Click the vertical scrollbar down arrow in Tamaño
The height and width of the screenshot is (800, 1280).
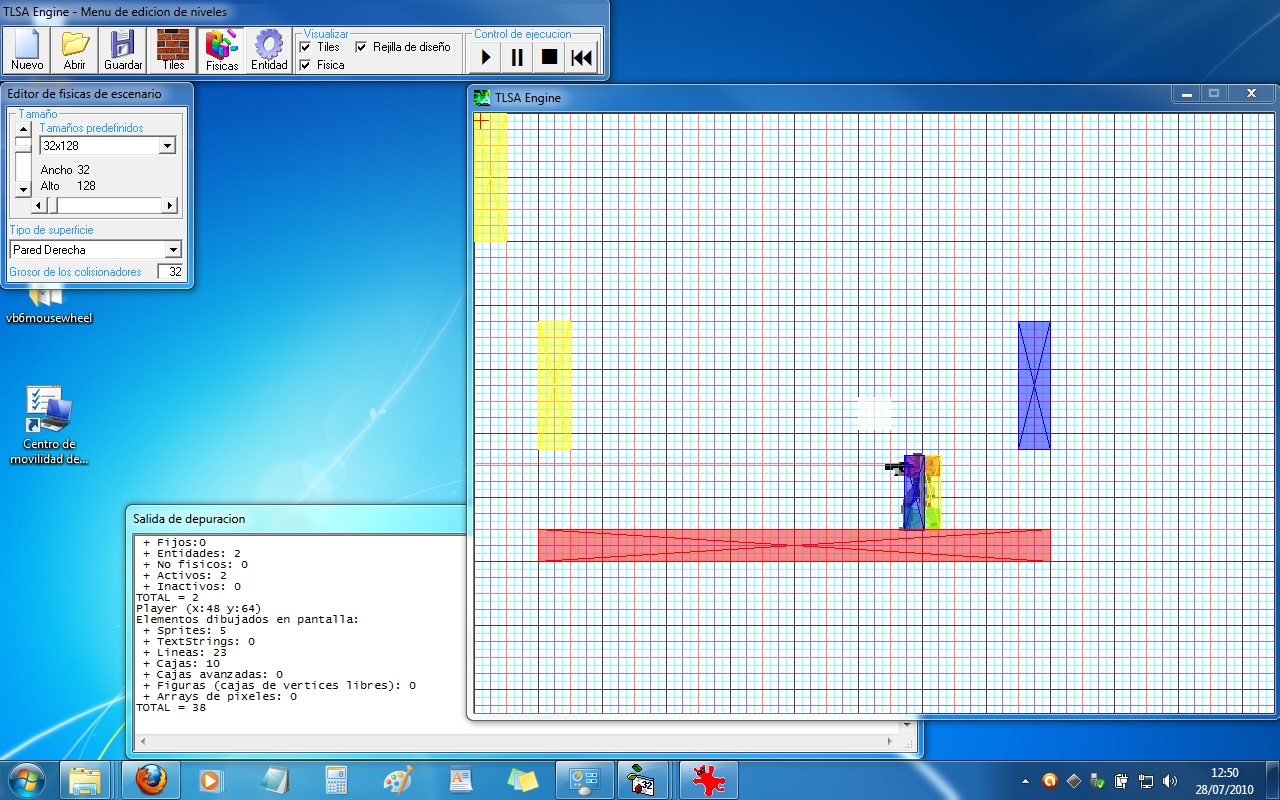pos(23,189)
